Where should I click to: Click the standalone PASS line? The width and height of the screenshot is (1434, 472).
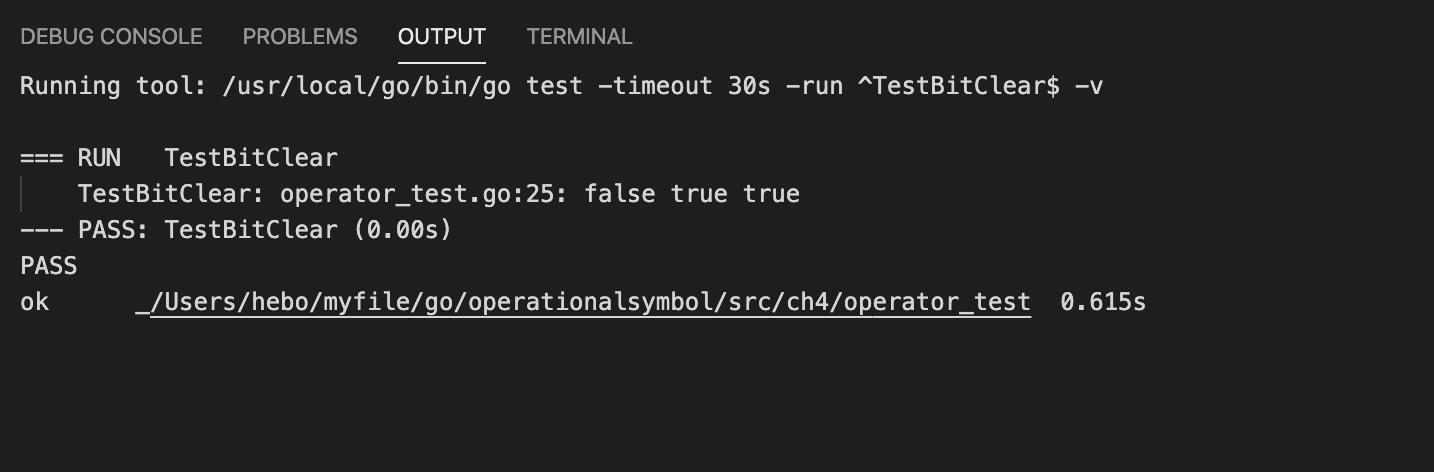click(48, 266)
